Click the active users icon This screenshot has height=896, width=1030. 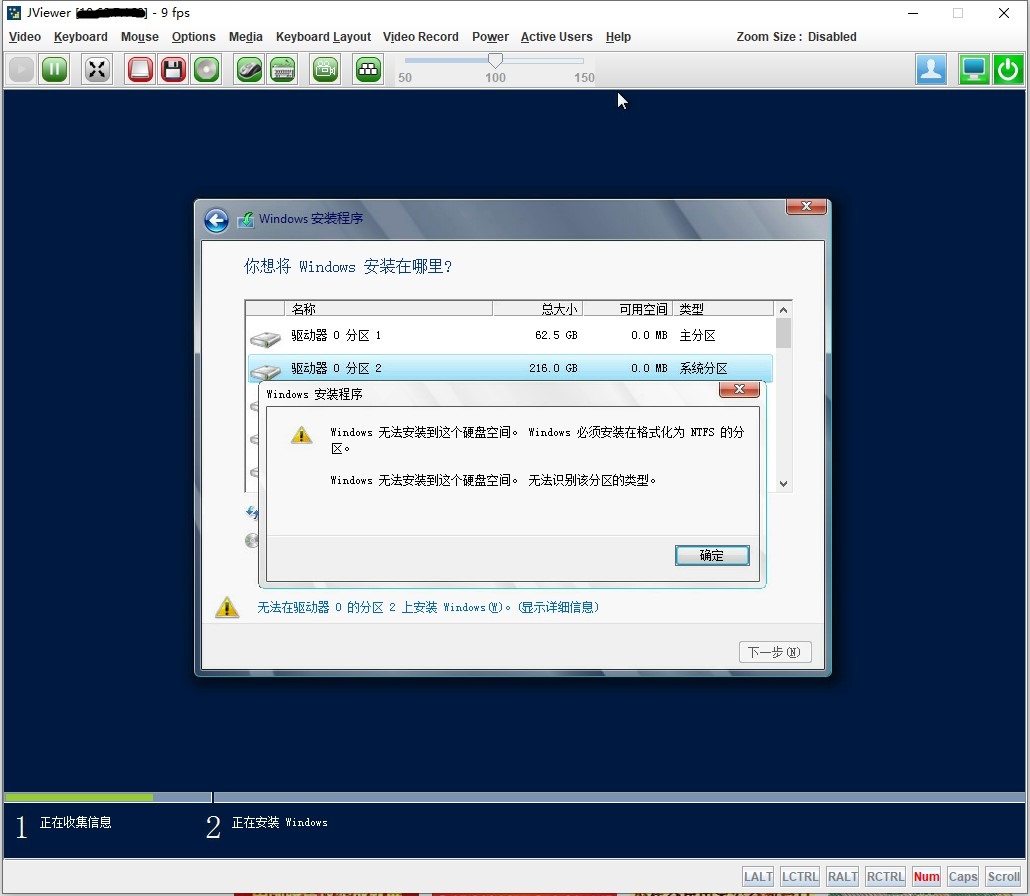(931, 69)
